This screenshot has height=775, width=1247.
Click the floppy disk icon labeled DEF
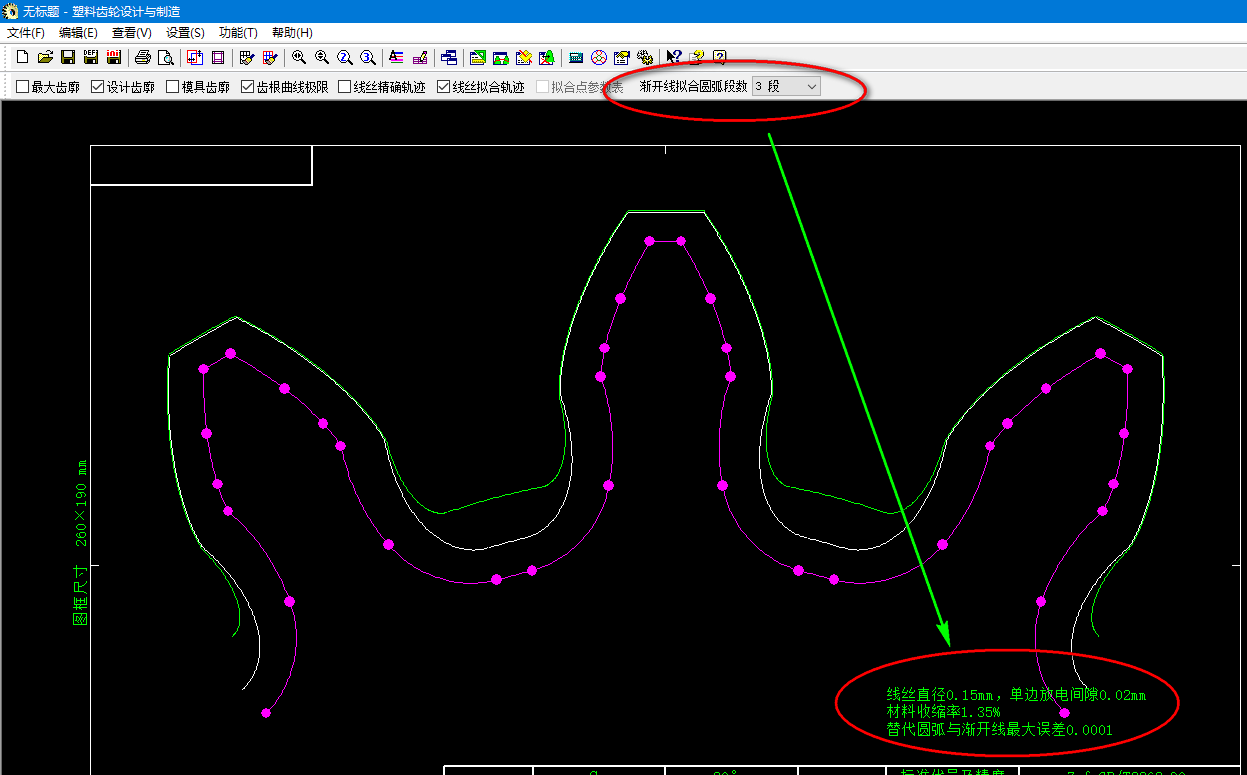[x=91, y=57]
